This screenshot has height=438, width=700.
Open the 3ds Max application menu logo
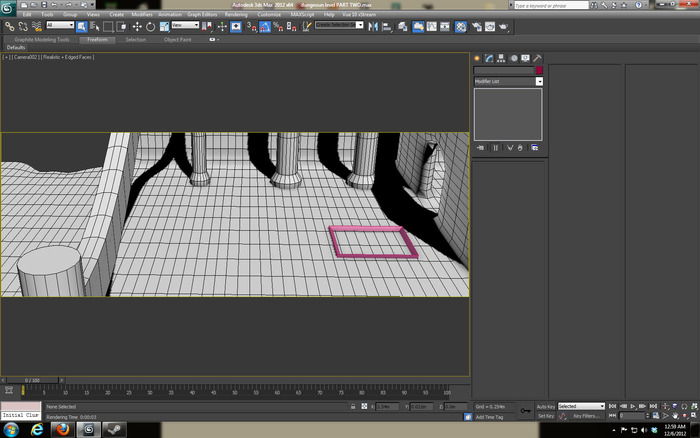[x=8, y=8]
